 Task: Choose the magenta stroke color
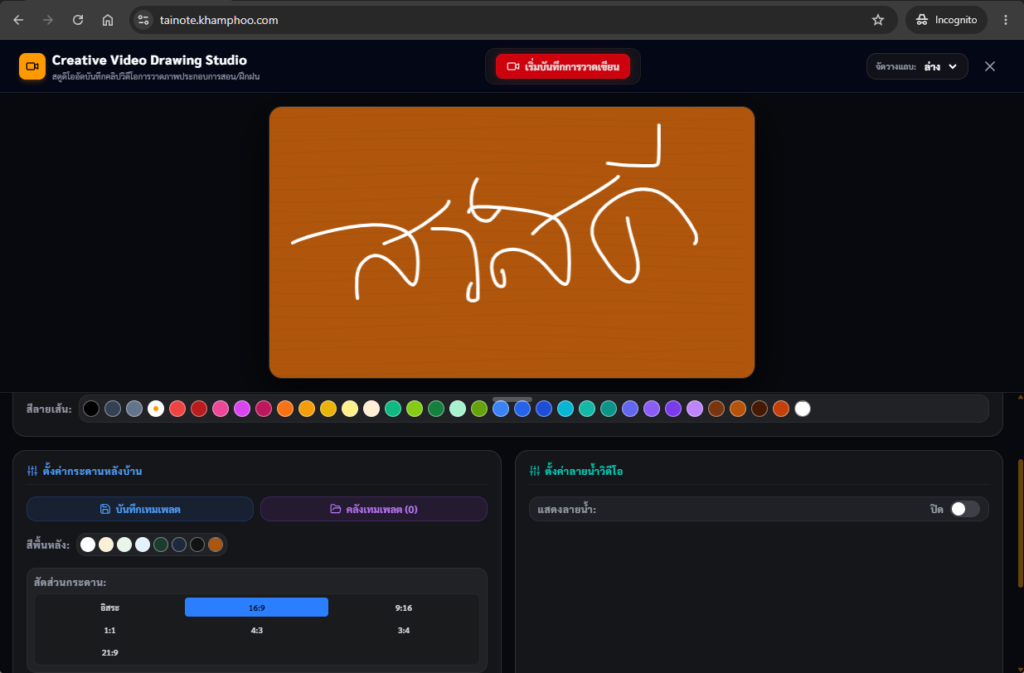[242, 409]
